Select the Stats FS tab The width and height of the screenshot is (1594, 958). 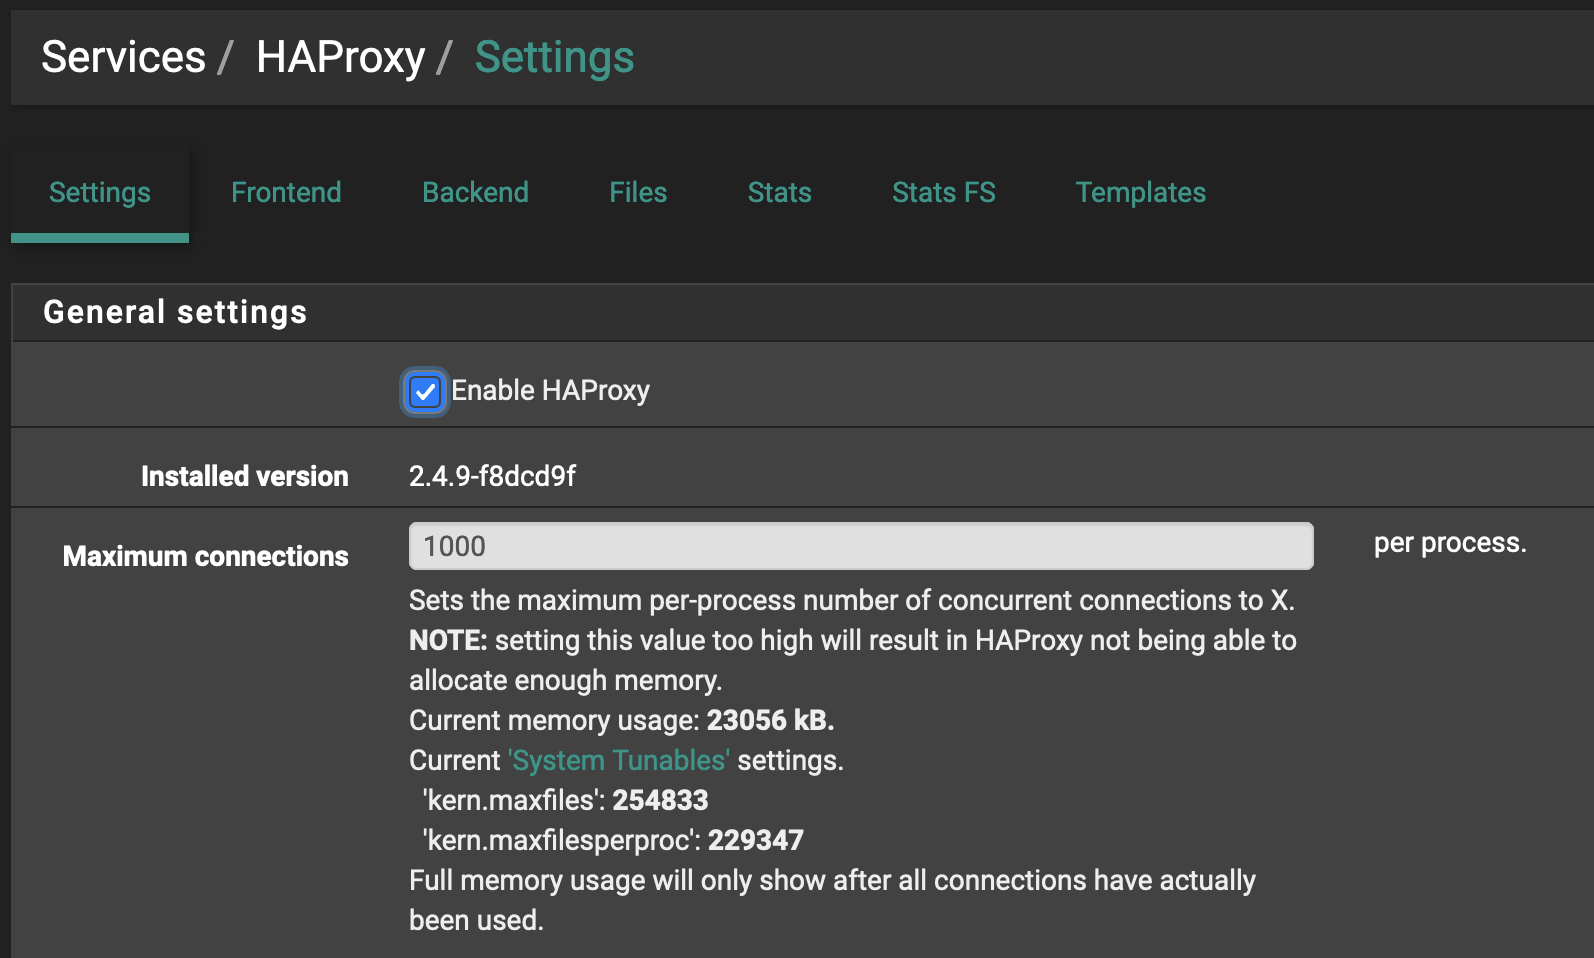[x=943, y=192]
